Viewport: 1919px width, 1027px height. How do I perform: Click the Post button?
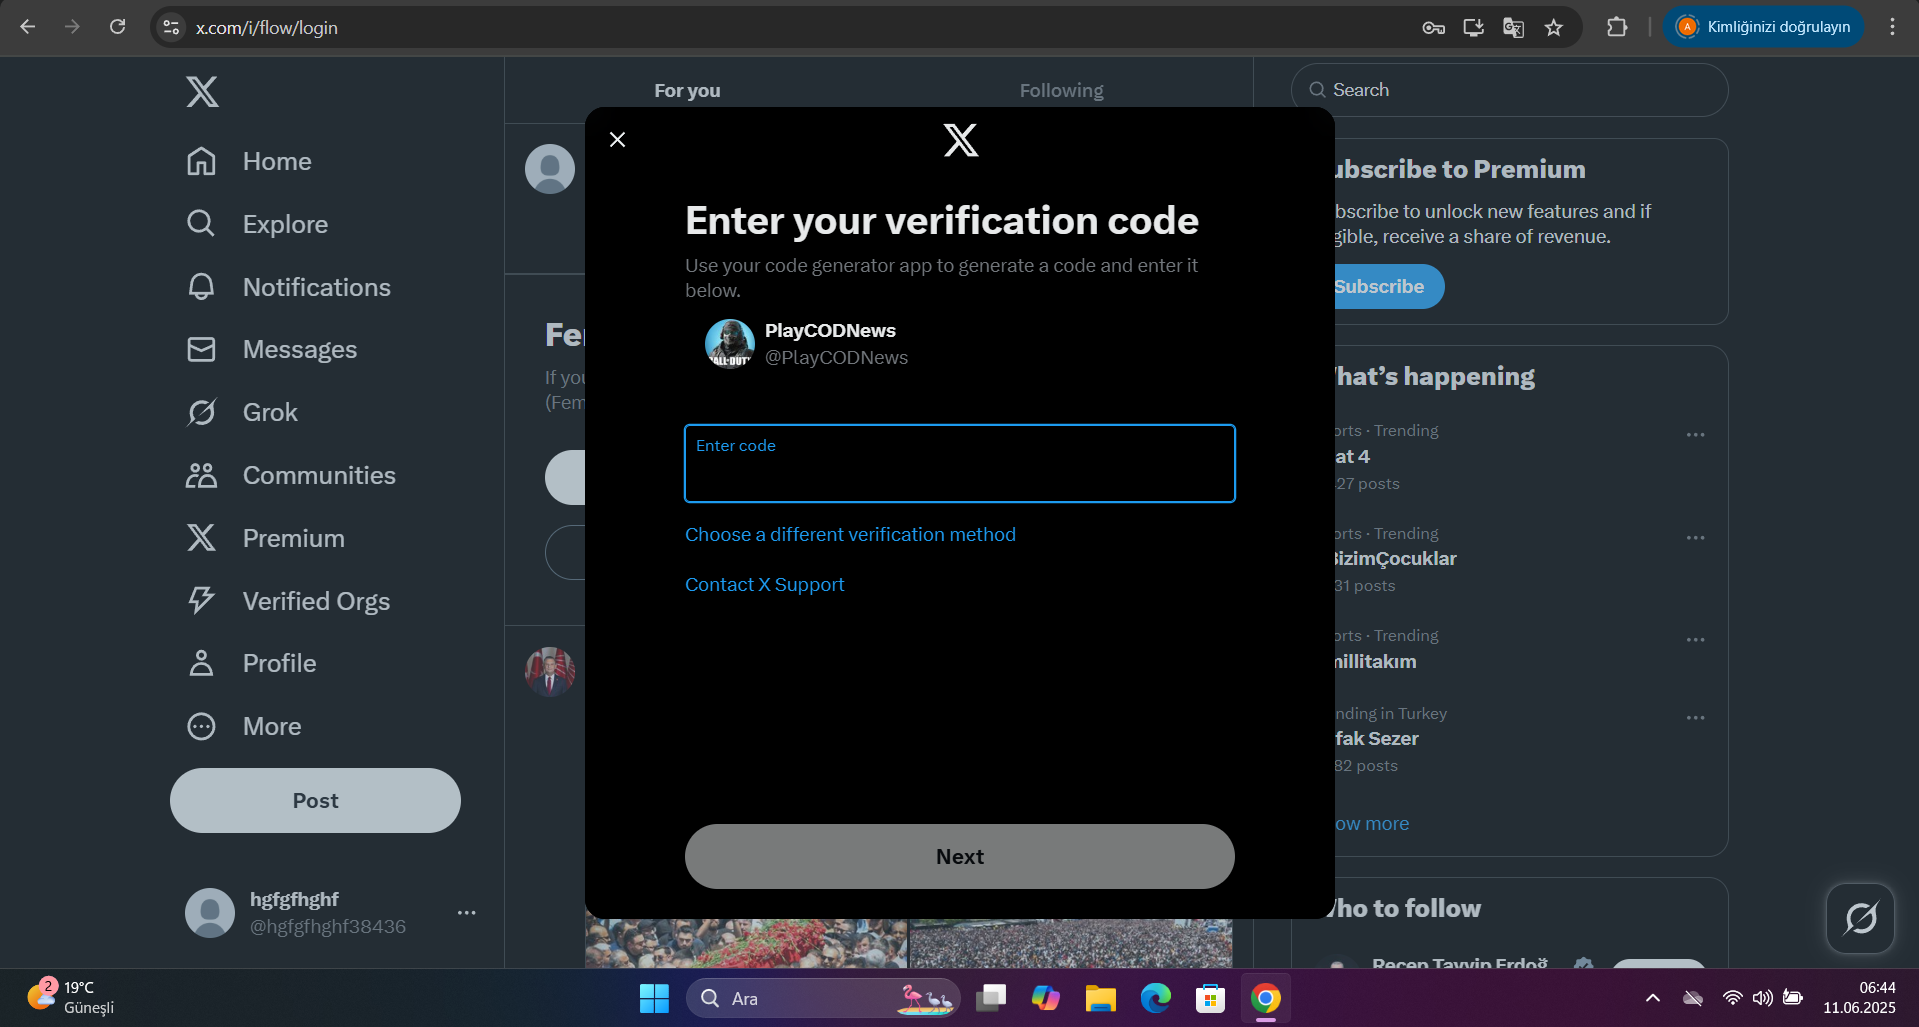(x=315, y=801)
